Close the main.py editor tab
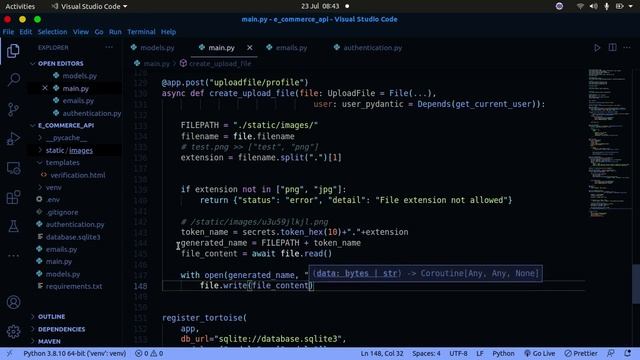The width and height of the screenshot is (640, 360). click(249, 48)
